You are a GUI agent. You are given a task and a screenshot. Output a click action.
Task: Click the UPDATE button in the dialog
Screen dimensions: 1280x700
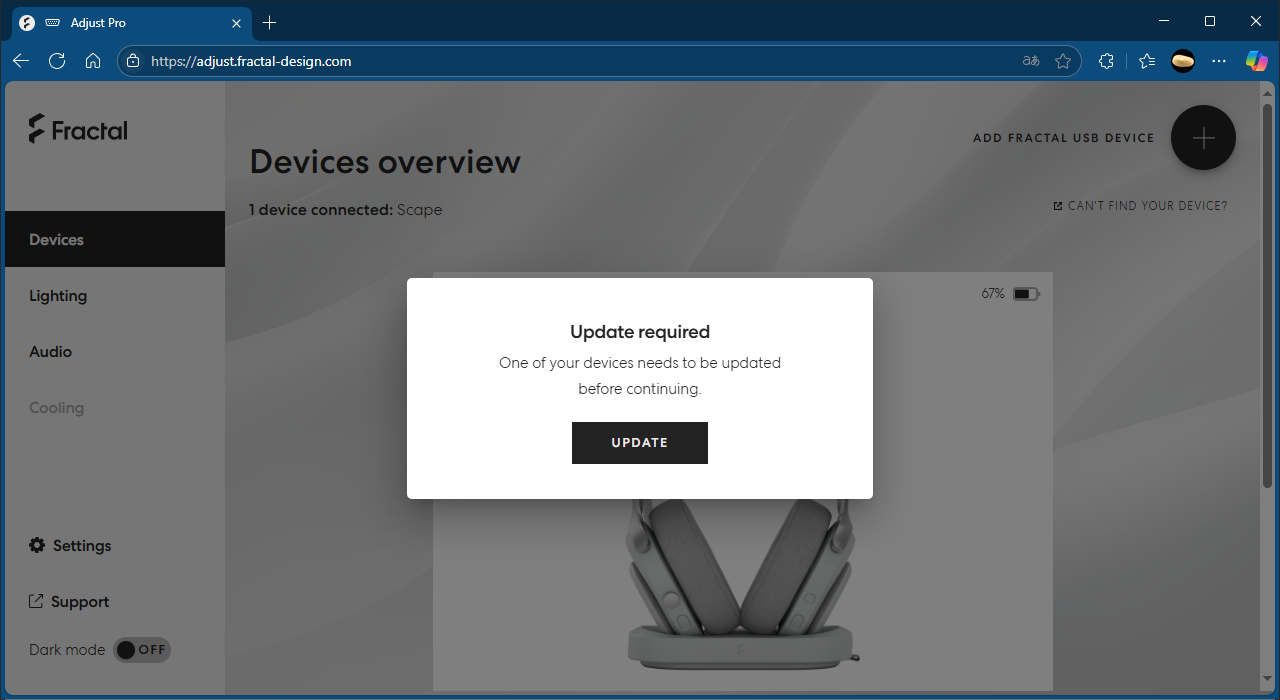point(640,443)
